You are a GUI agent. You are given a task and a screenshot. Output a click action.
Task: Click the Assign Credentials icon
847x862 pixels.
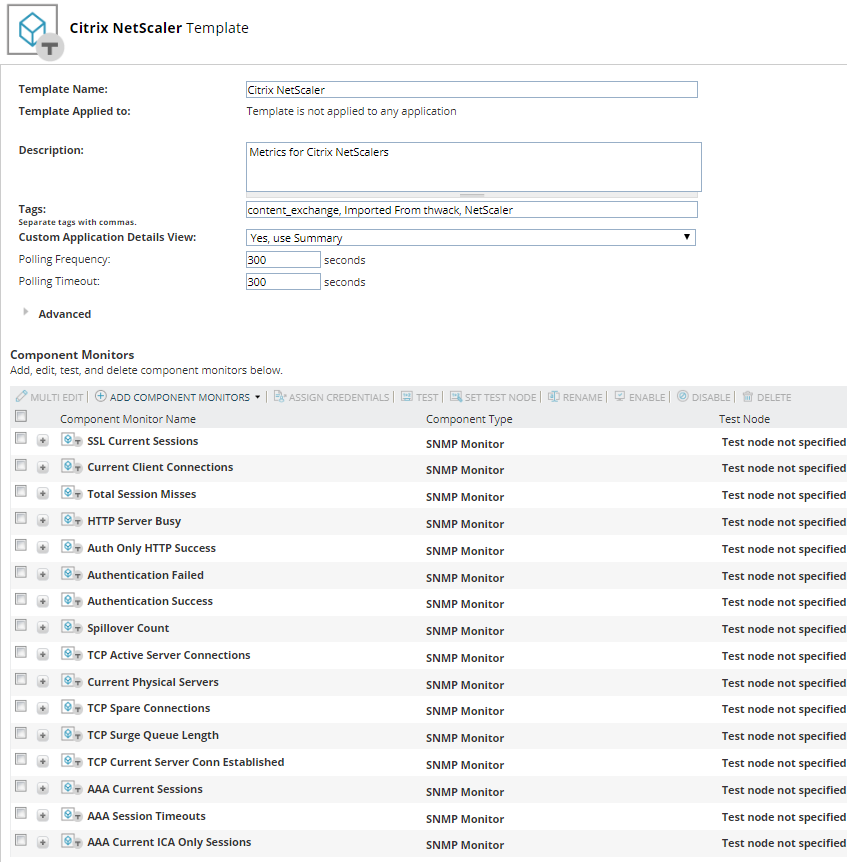tap(280, 396)
